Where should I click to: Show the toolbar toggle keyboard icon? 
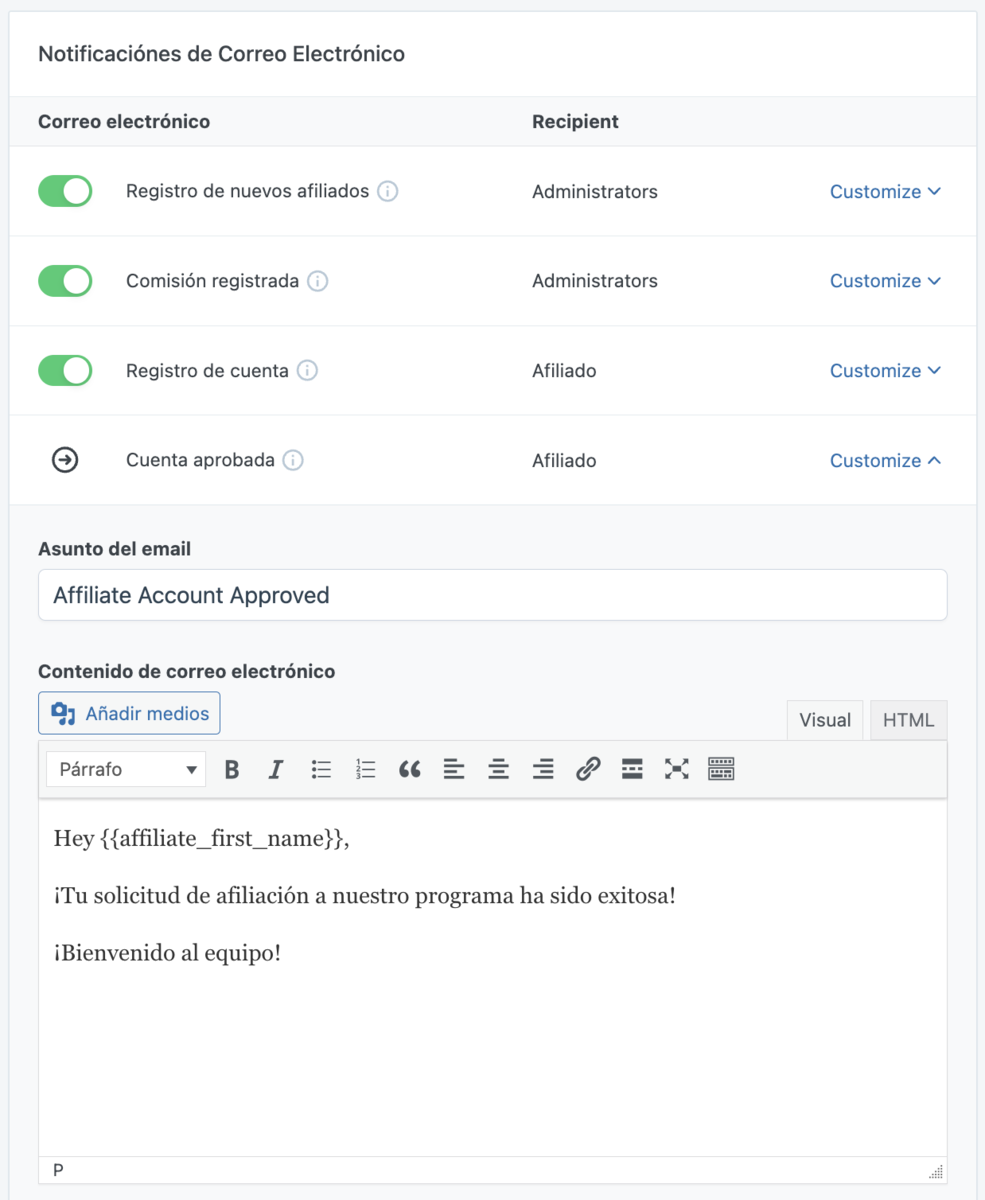click(721, 769)
